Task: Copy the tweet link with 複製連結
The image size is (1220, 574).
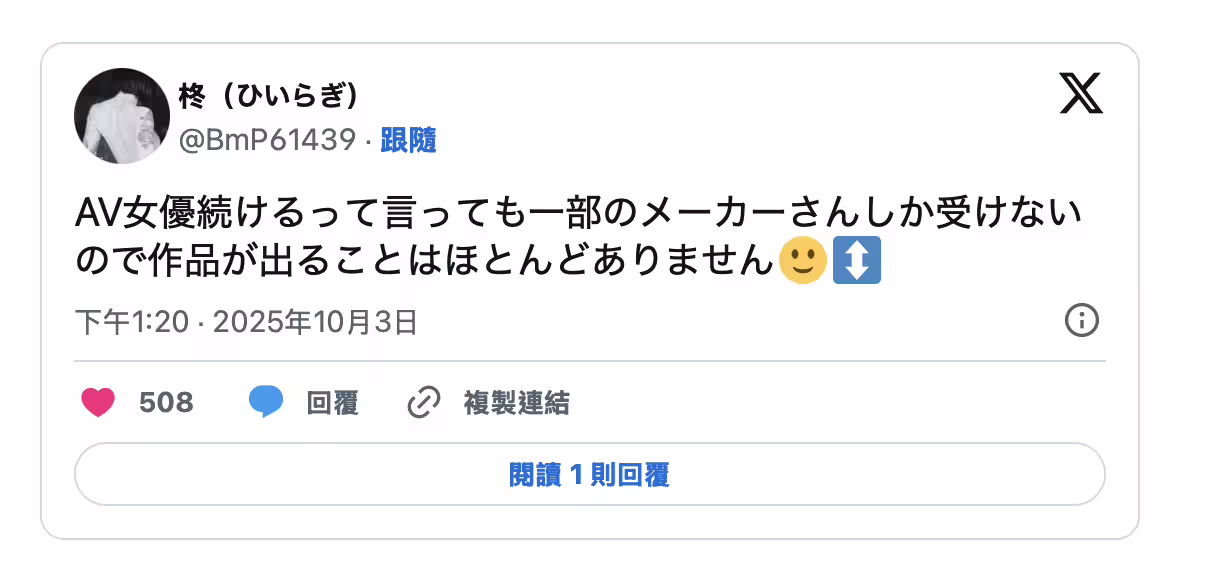Action: point(516,403)
